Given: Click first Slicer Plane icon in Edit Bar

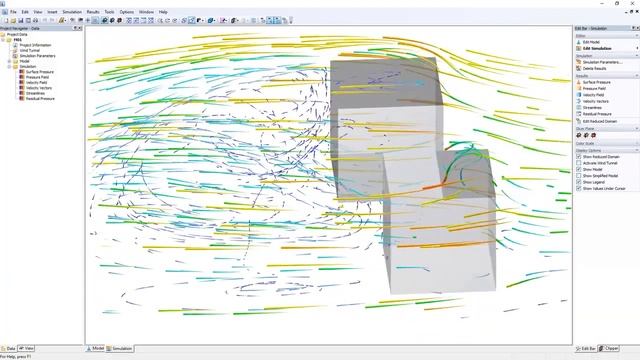Looking at the screenshot, I should (x=579, y=135).
